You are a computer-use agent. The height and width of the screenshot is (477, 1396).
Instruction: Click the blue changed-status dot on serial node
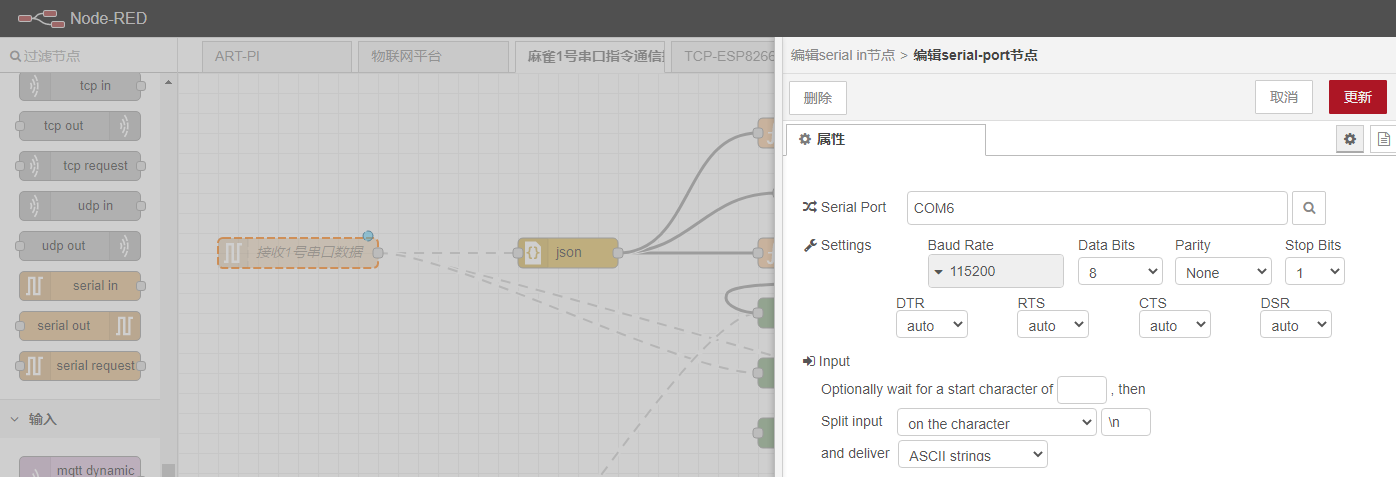[368, 236]
